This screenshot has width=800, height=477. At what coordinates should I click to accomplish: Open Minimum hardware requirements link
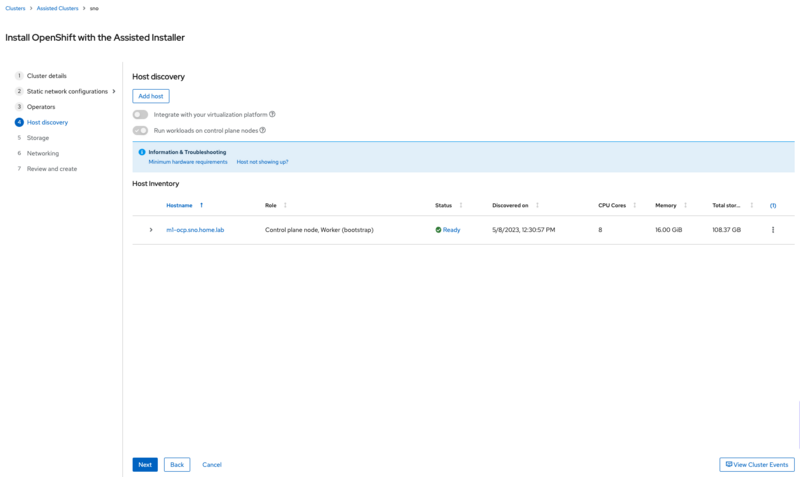pyautogui.click(x=188, y=162)
